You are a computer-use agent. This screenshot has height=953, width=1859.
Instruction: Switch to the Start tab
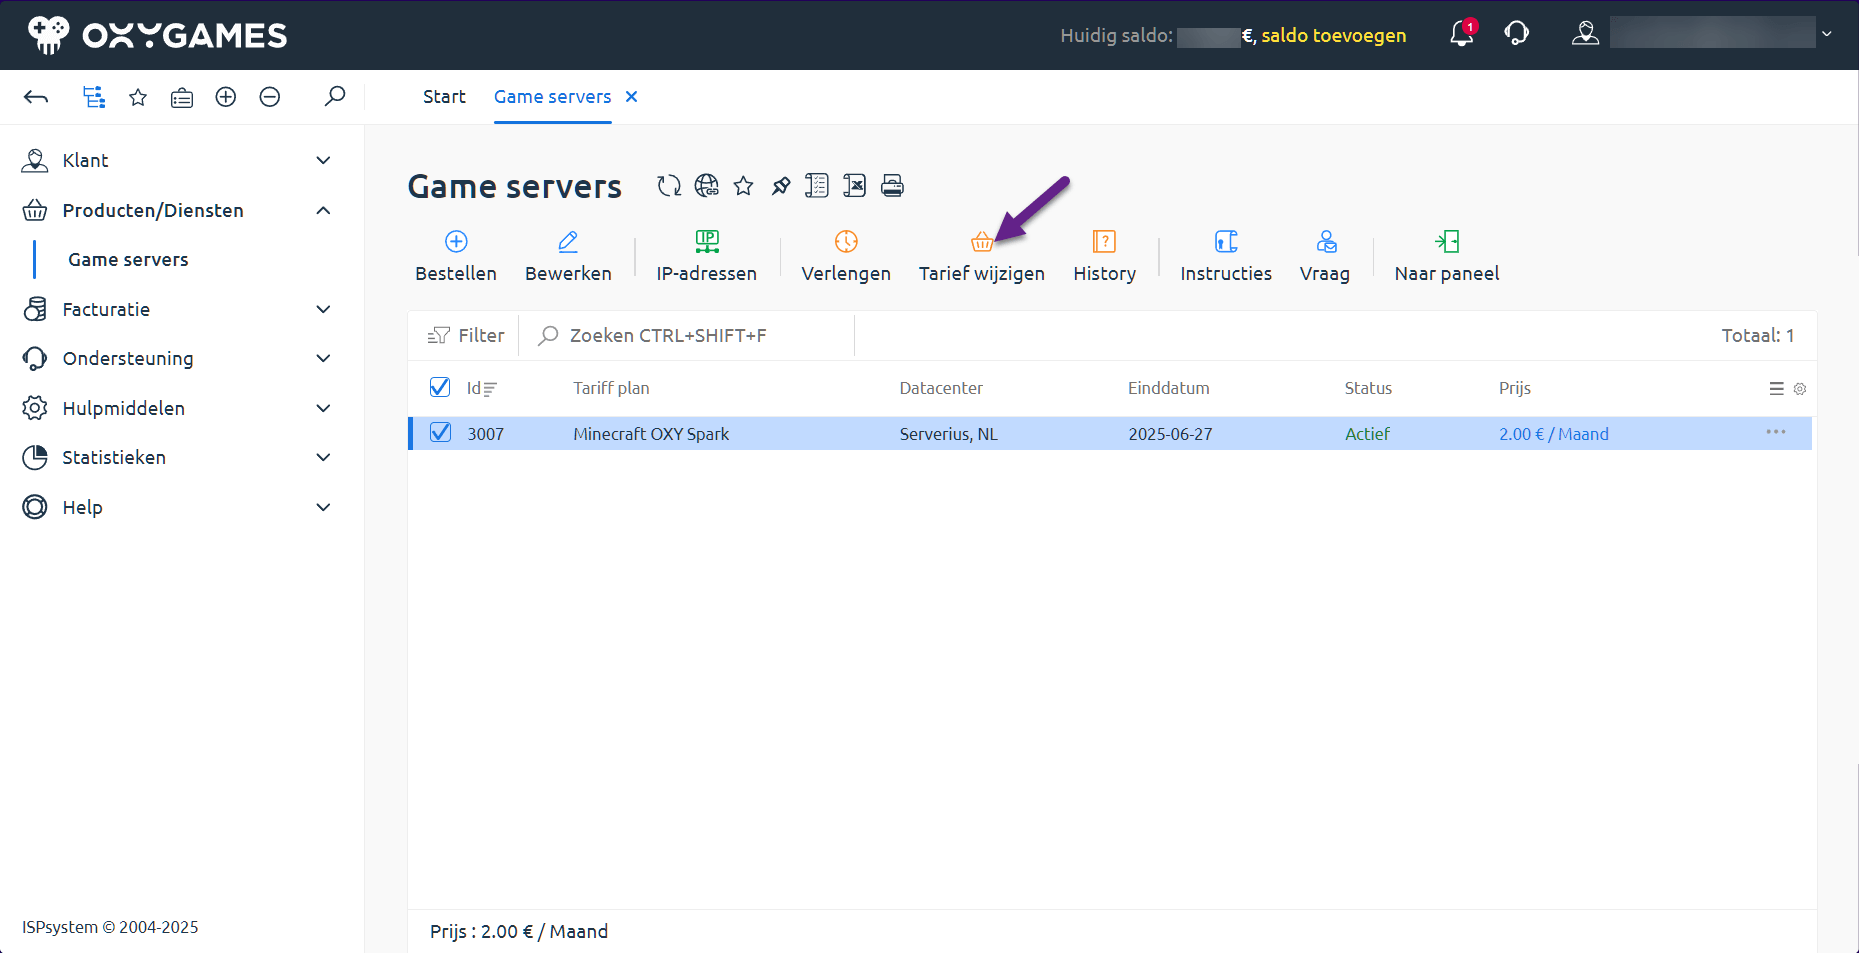pyautogui.click(x=444, y=97)
